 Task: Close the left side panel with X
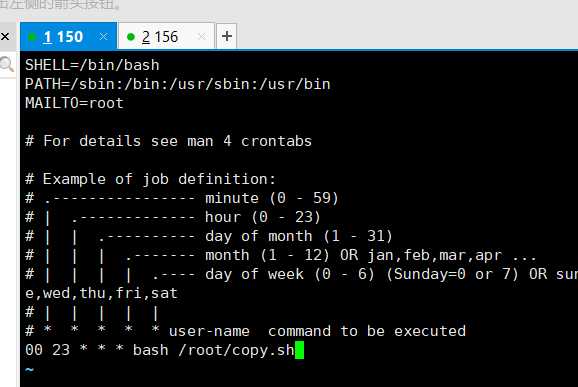5,36
